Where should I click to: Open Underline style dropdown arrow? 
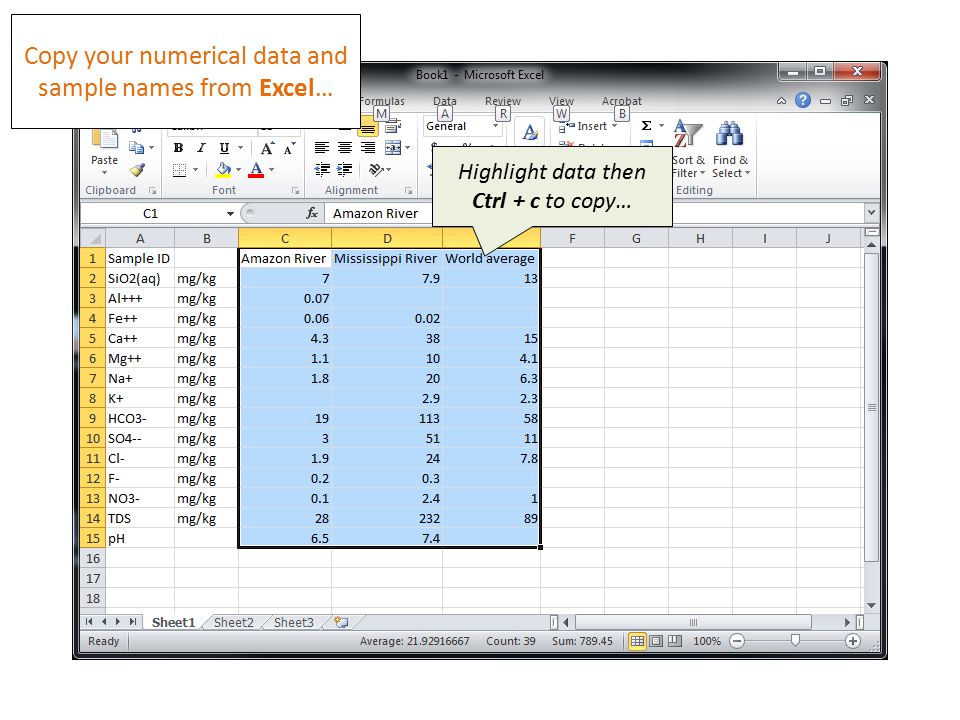pyautogui.click(x=240, y=148)
